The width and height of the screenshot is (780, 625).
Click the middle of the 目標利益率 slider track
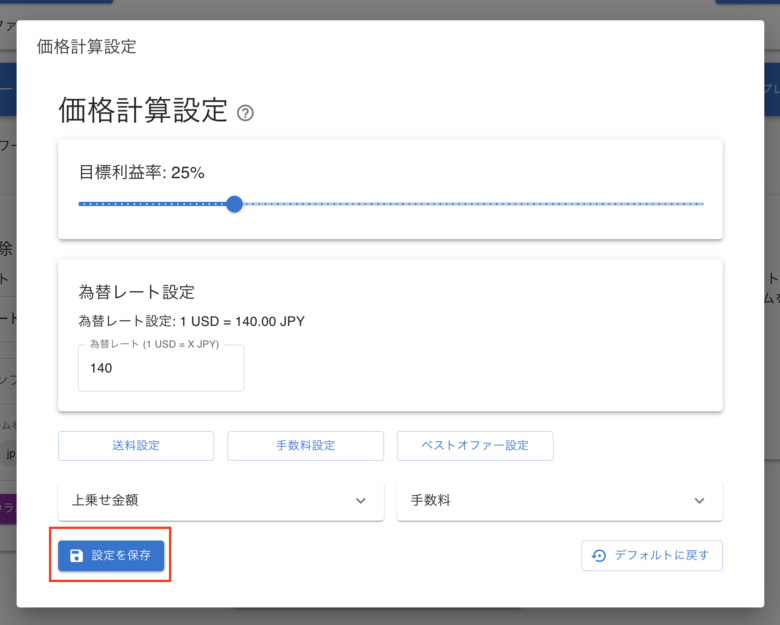pos(391,204)
